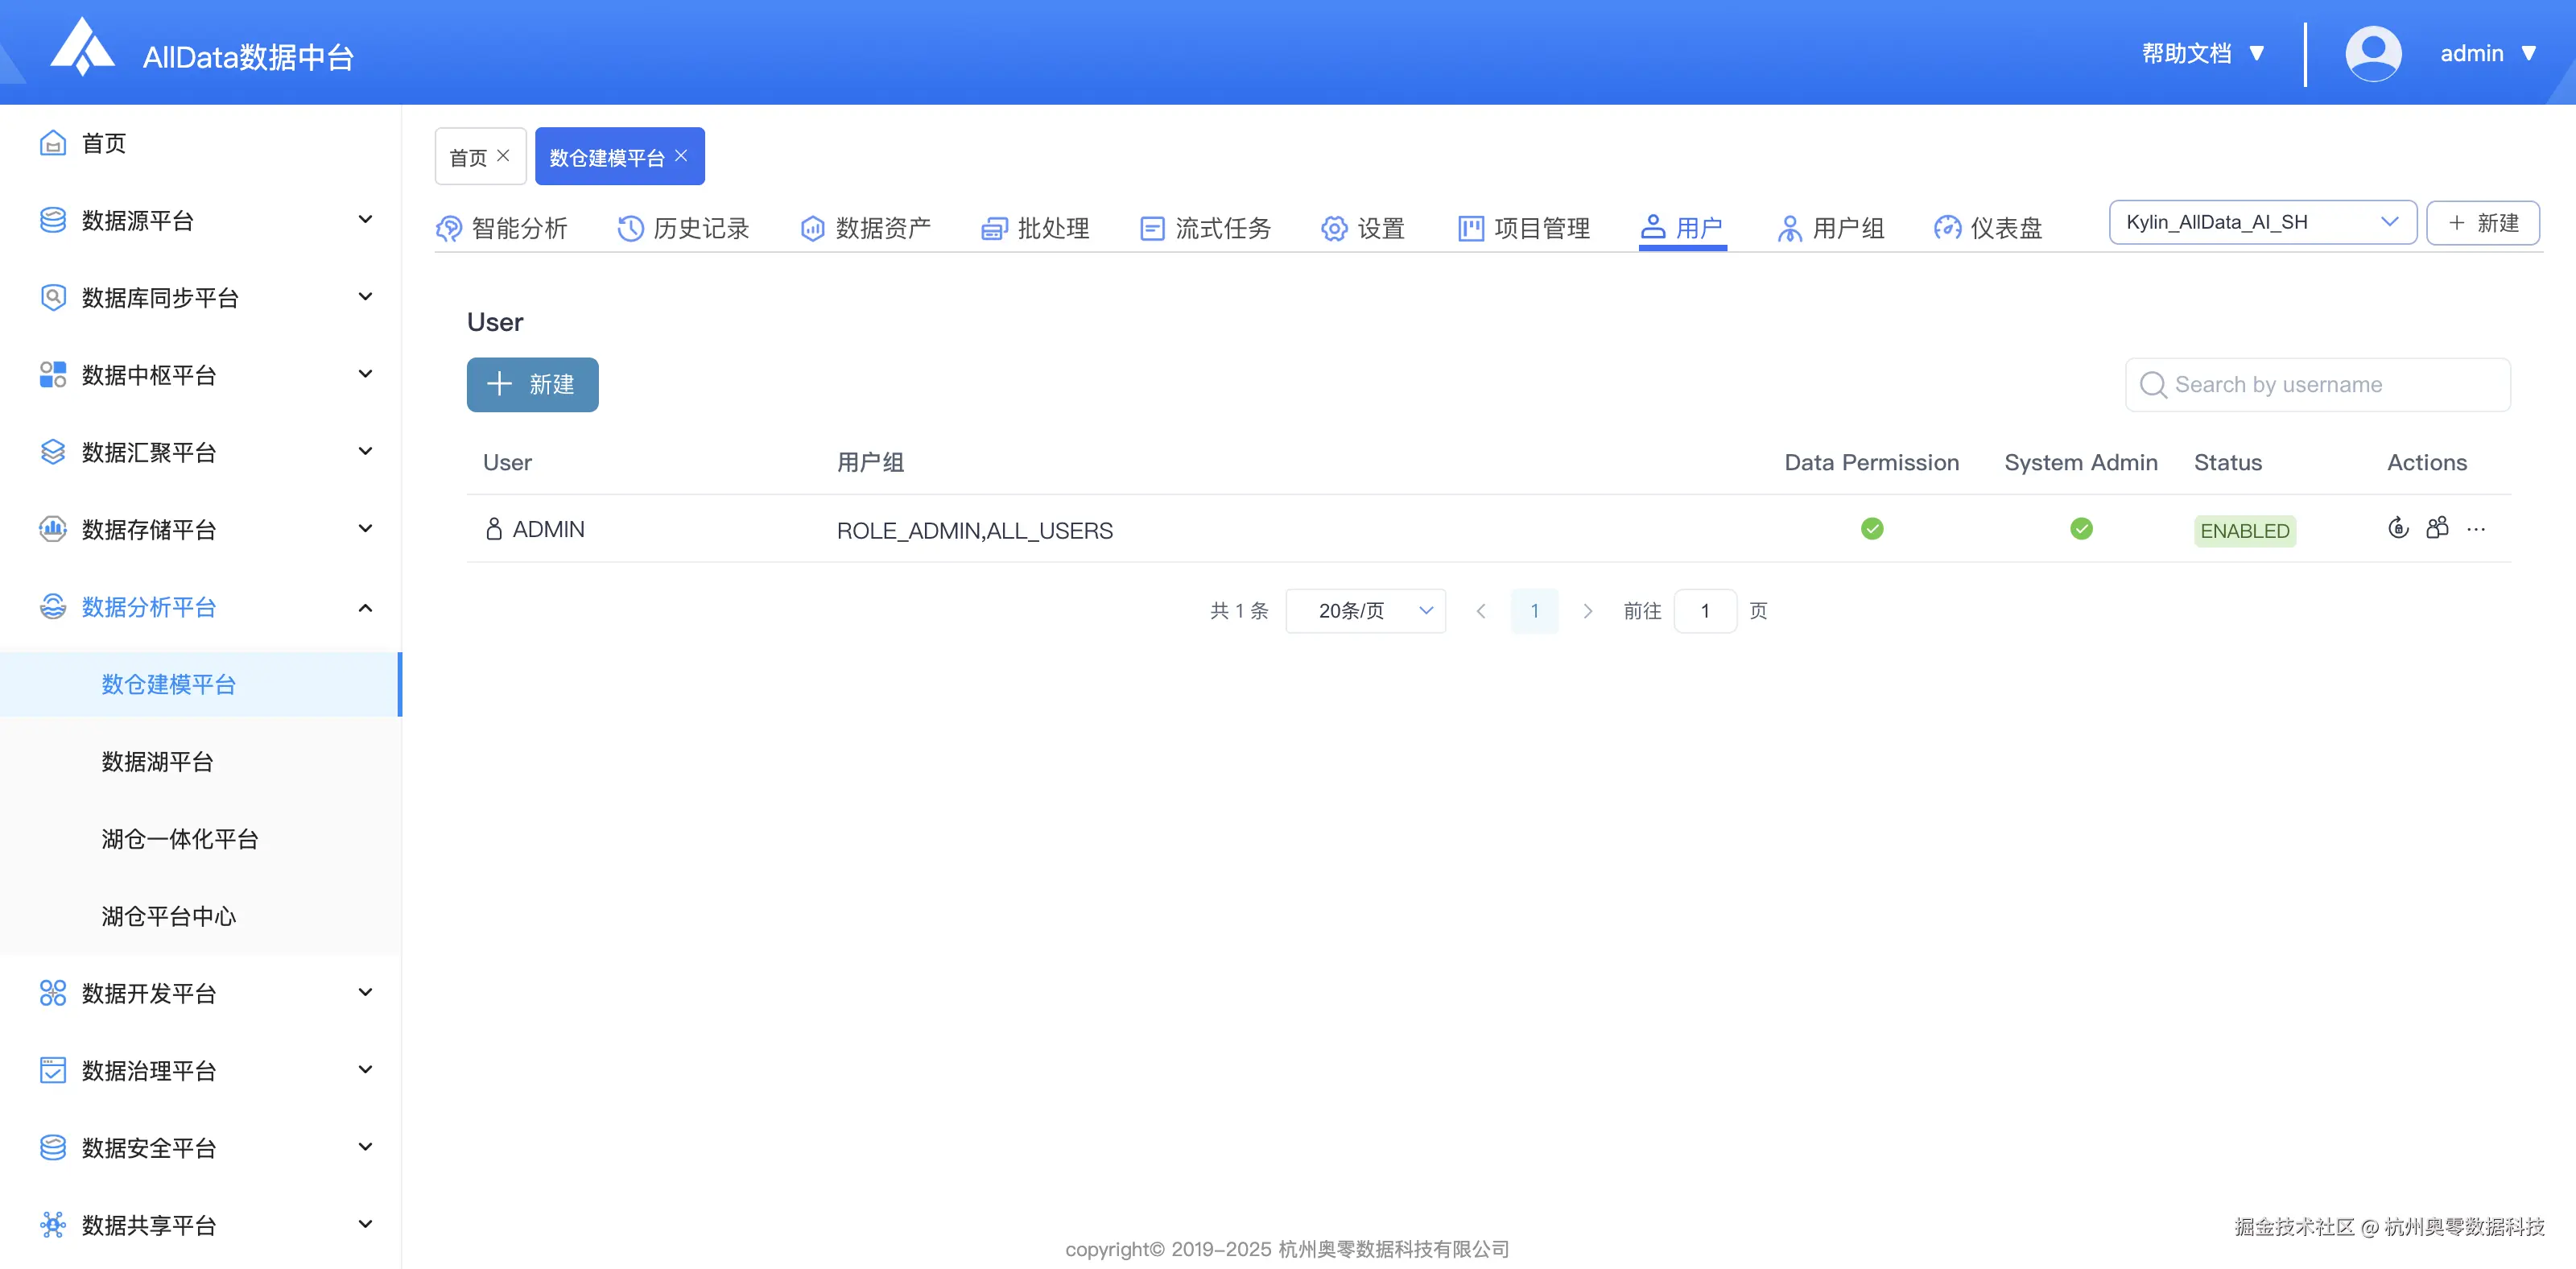Open the Kylin_AllData_AI_SH project dropdown
This screenshot has height=1269, width=2576.
click(2263, 222)
